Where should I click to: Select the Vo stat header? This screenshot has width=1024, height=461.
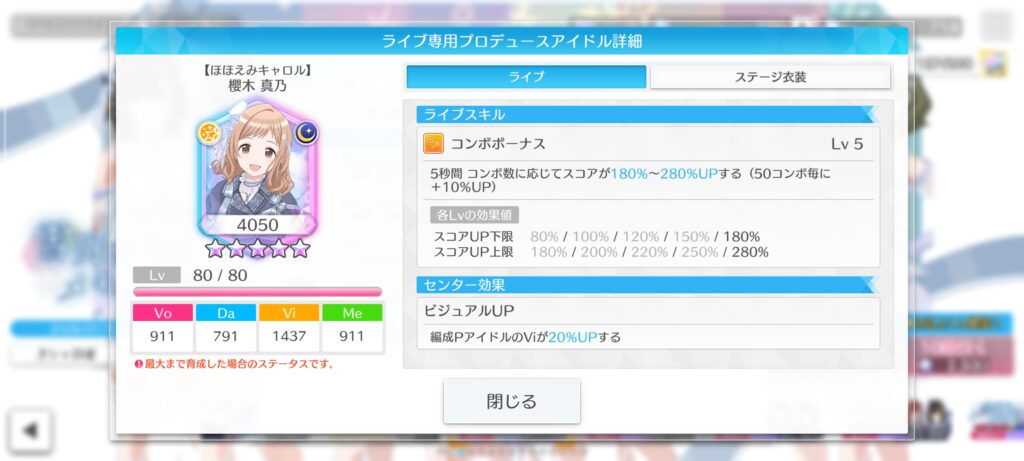click(x=163, y=313)
